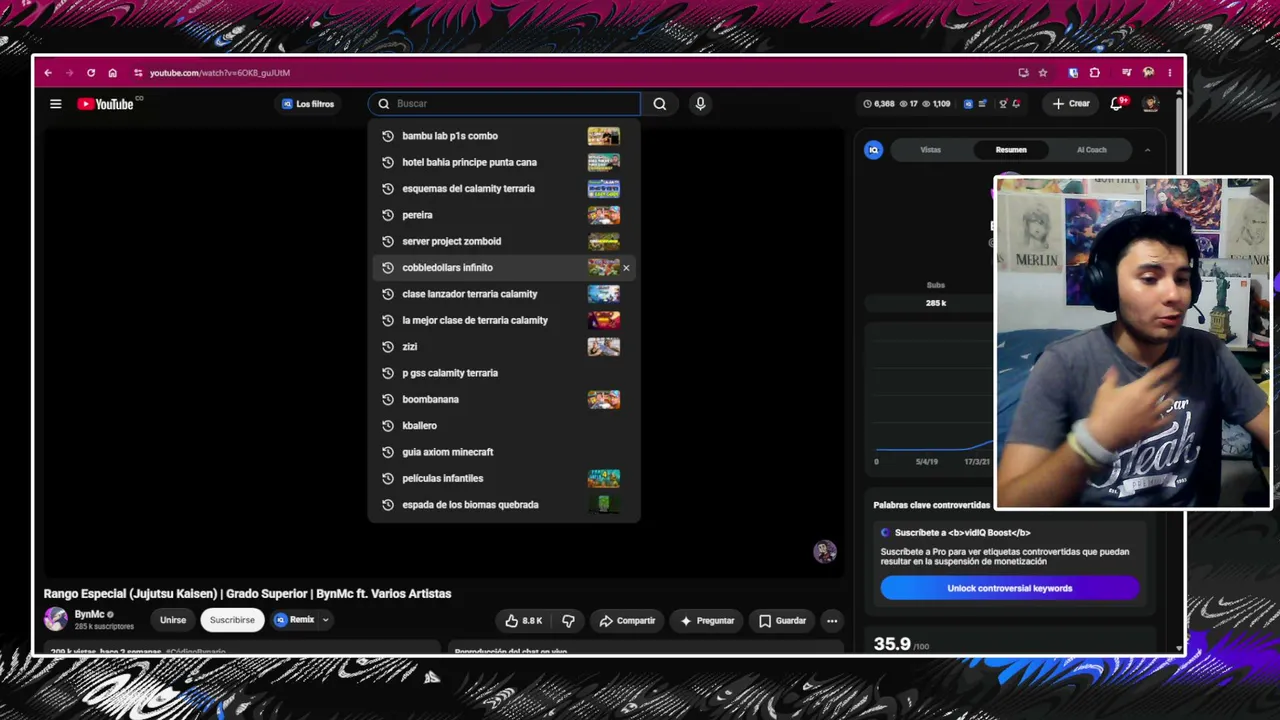Viewport: 1280px width, 720px height.
Task: Open YouTube notifications bell
Action: tap(1117, 104)
